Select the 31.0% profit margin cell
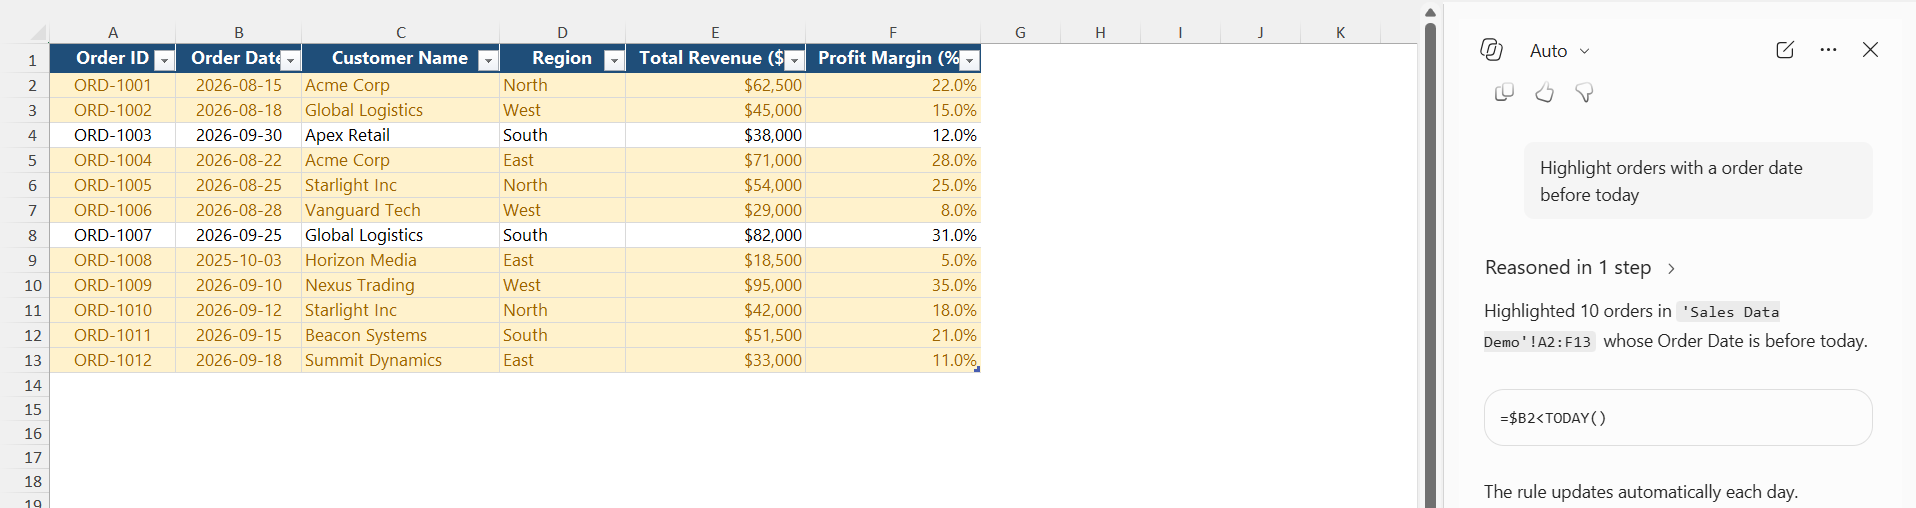The image size is (1916, 508). [x=893, y=235]
